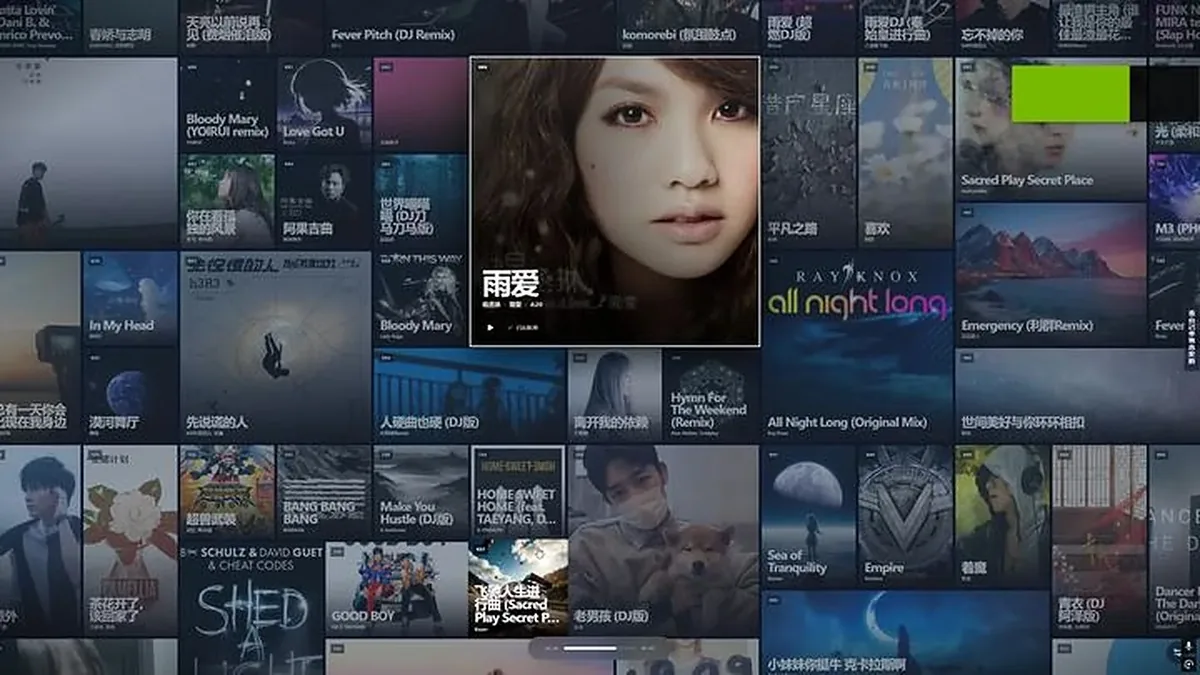Open the Sacred Play Secret Place tile
The width and height of the screenshot is (1200, 675).
point(1051,127)
